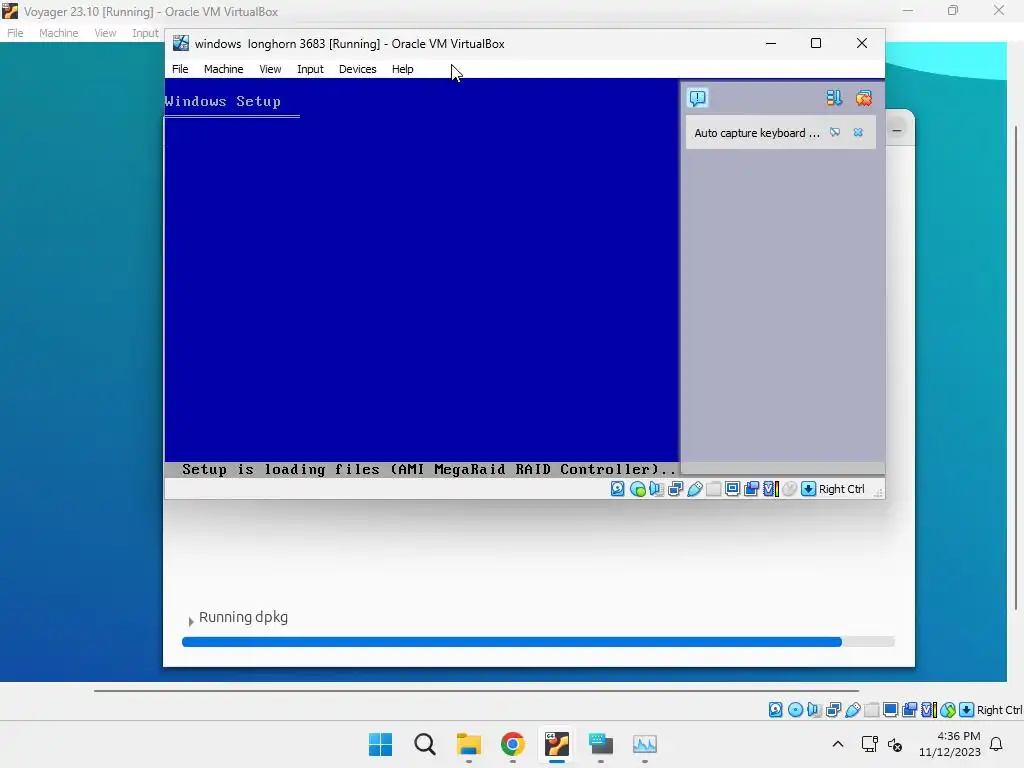Open the Windows notification bell
Viewport: 1024px width, 768px height.
point(997,744)
